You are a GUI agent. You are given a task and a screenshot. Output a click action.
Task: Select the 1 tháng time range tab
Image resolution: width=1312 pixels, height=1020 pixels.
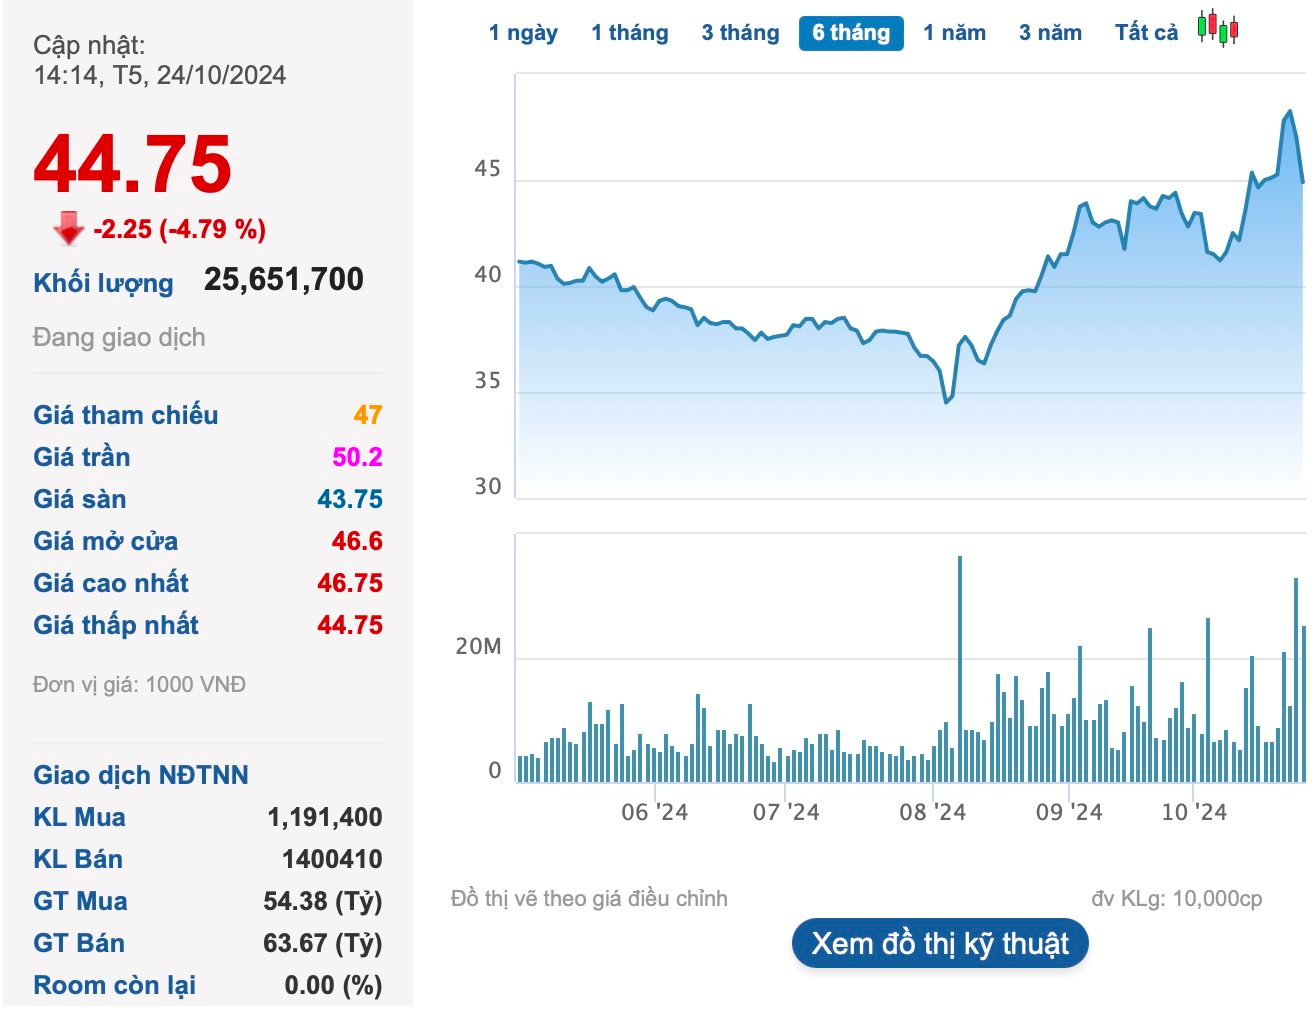tap(630, 33)
